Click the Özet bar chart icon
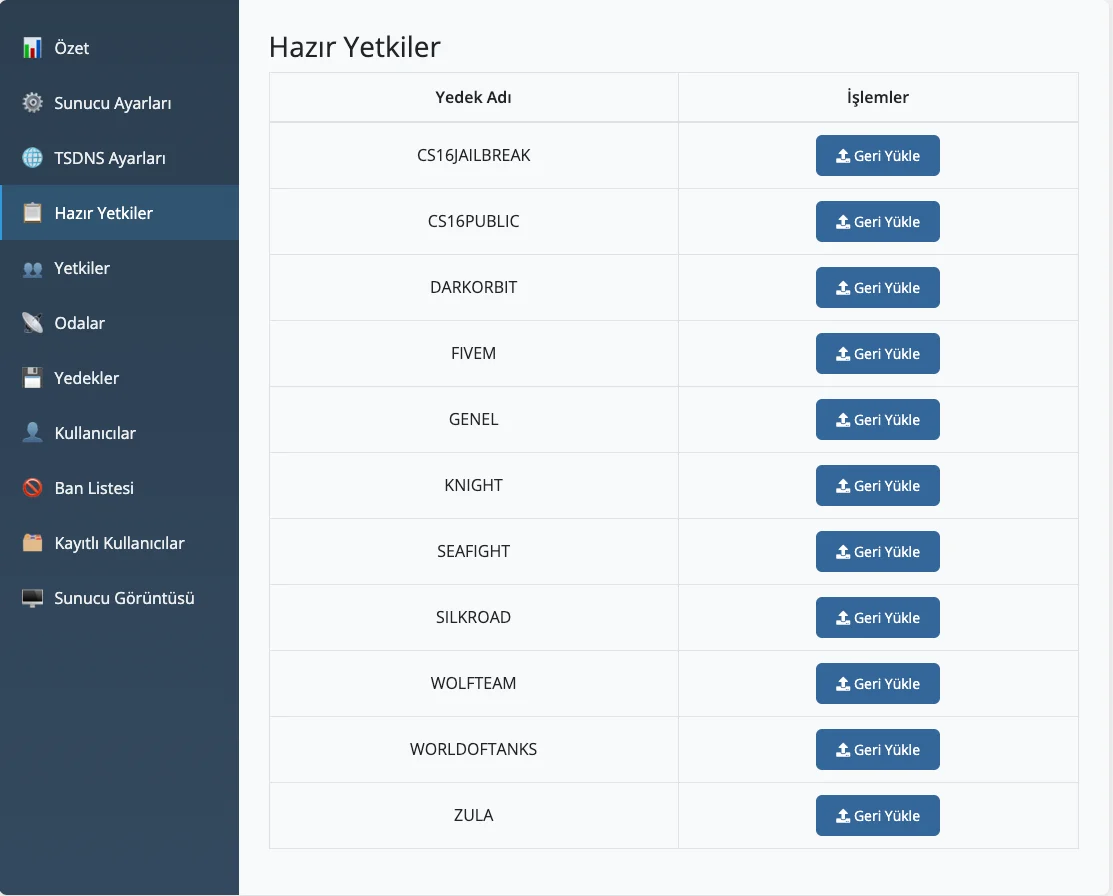The width and height of the screenshot is (1113, 896). pos(32,48)
